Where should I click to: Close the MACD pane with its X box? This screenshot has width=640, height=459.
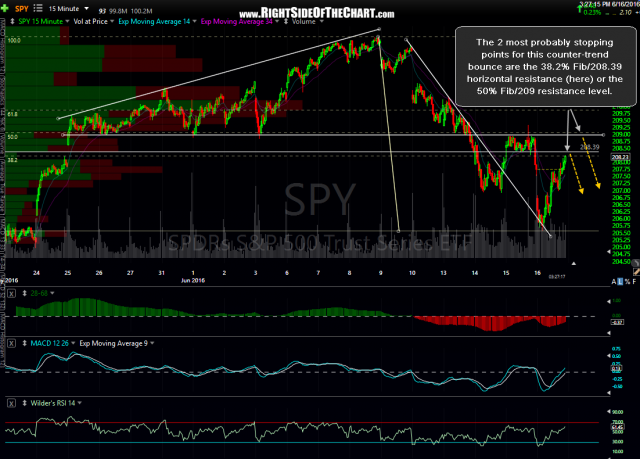click(11, 344)
